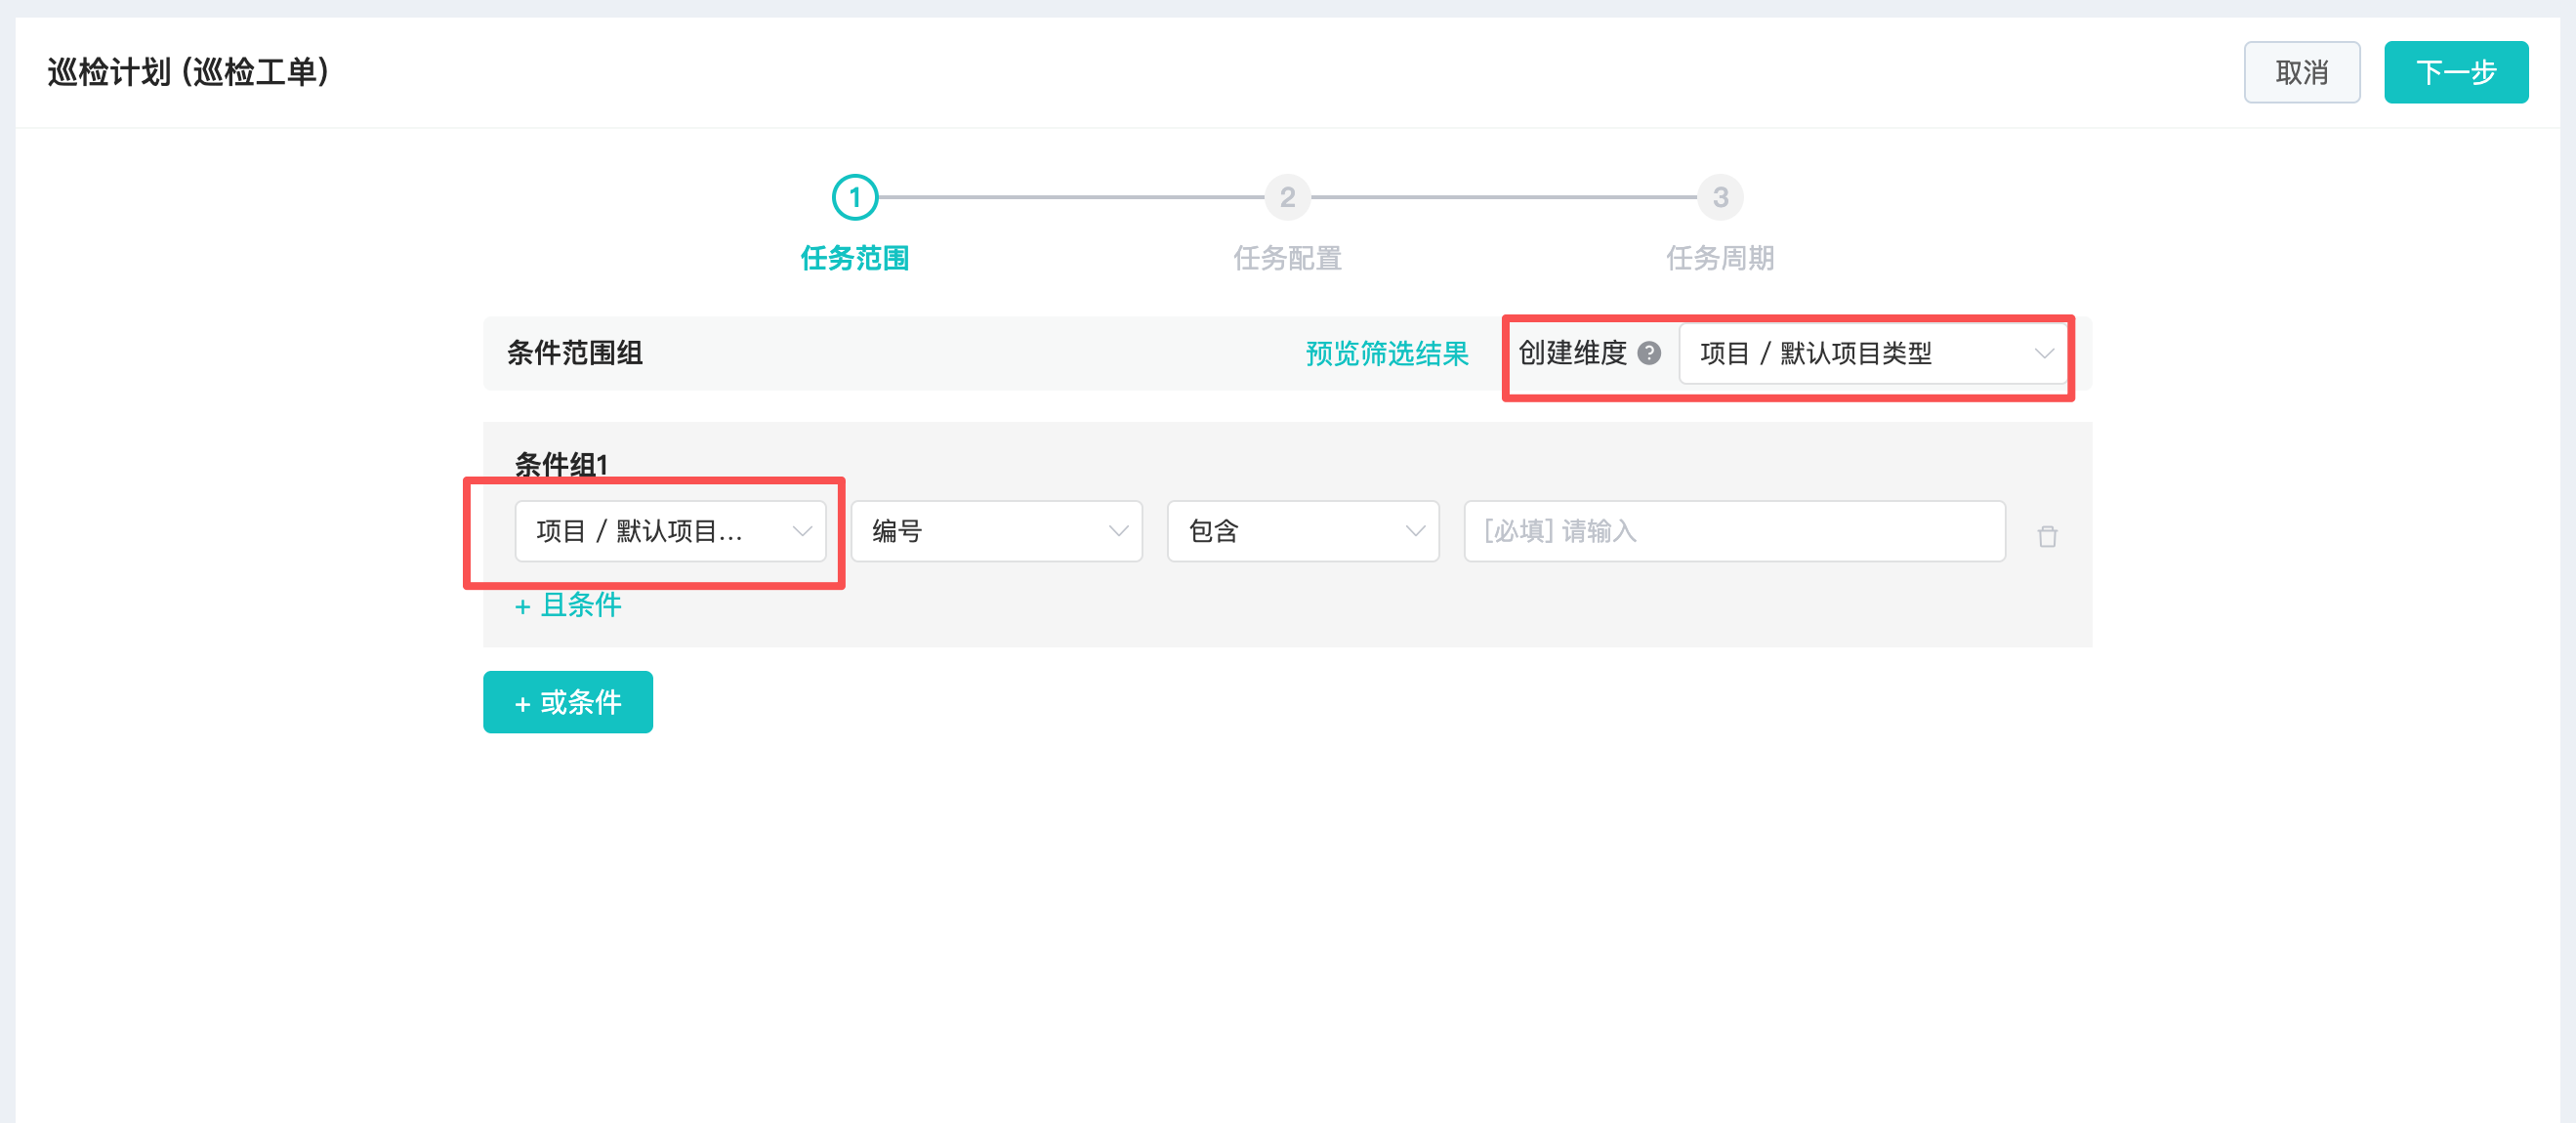
Task: Add an AND condition via + 且条件
Action: pyautogui.click(x=567, y=605)
